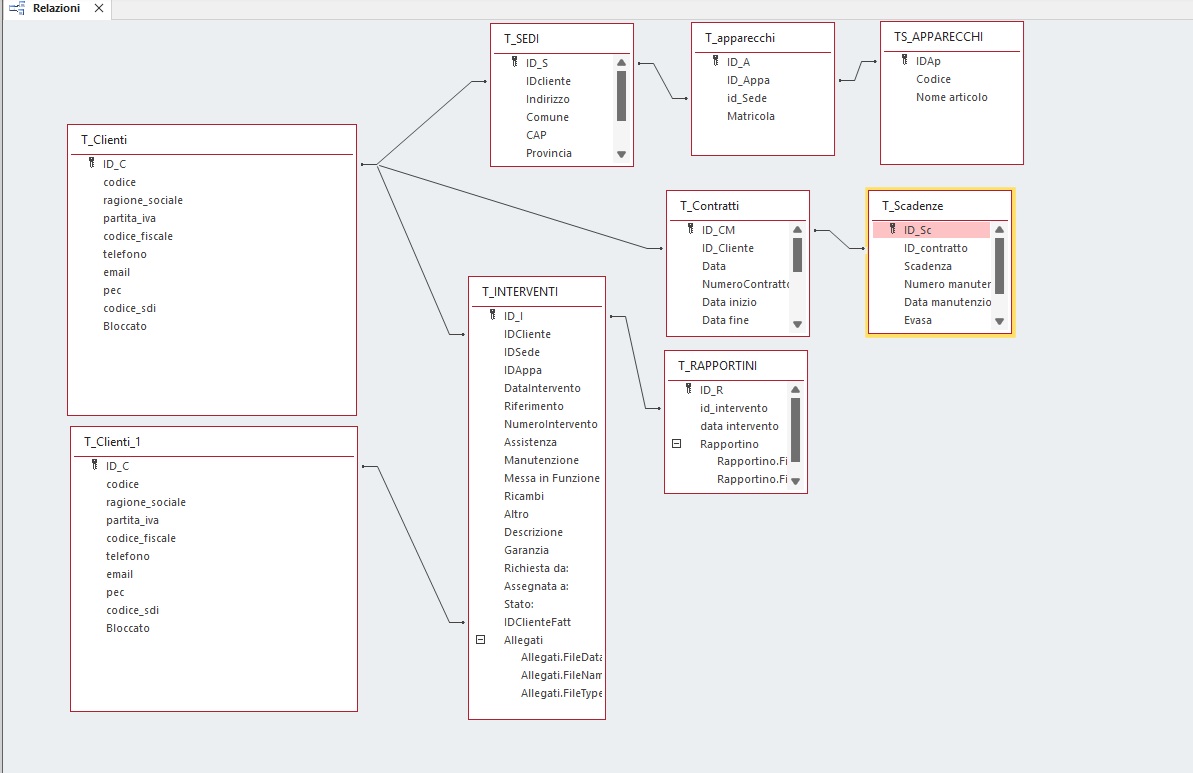
Task: Select the IDClienteFatt field in T_INTERVENTI
Action: click(x=537, y=622)
